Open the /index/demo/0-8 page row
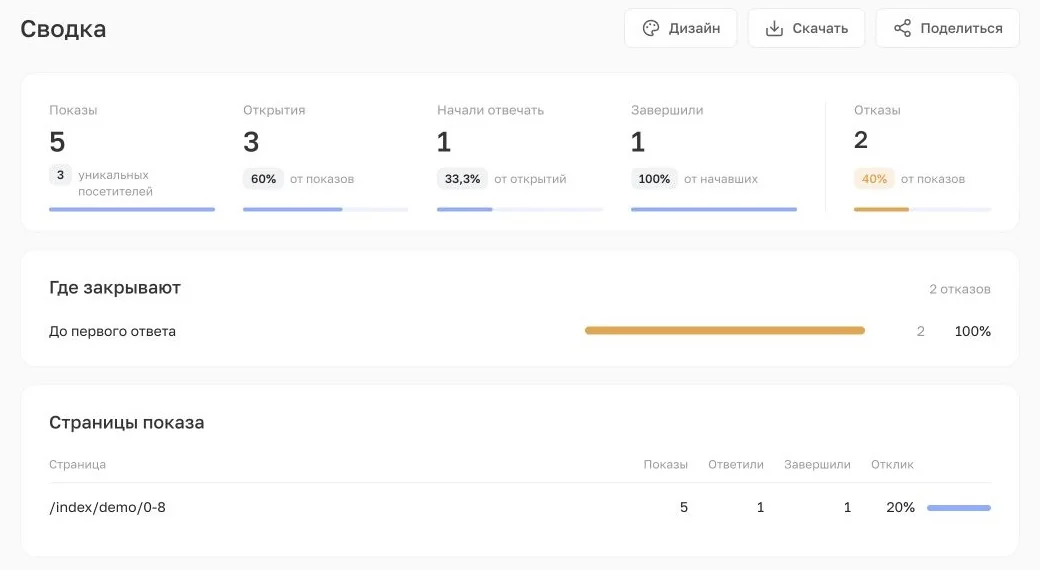1040x570 pixels. (x=520, y=508)
